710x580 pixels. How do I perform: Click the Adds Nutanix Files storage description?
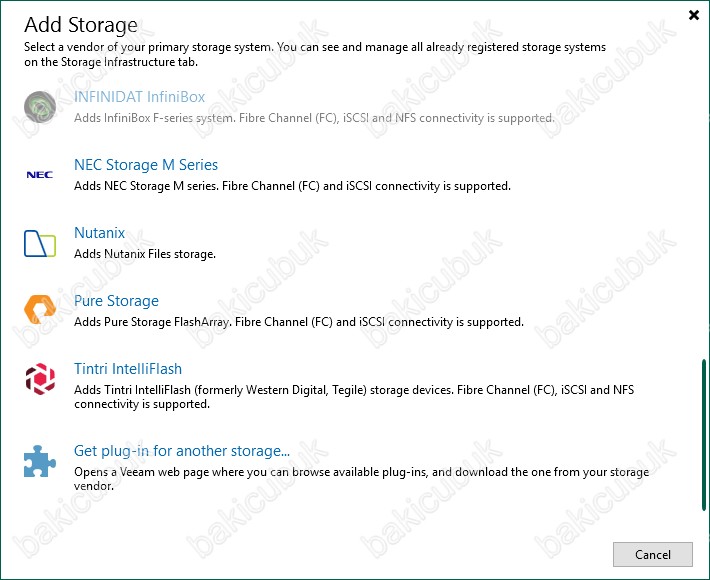[145, 254]
